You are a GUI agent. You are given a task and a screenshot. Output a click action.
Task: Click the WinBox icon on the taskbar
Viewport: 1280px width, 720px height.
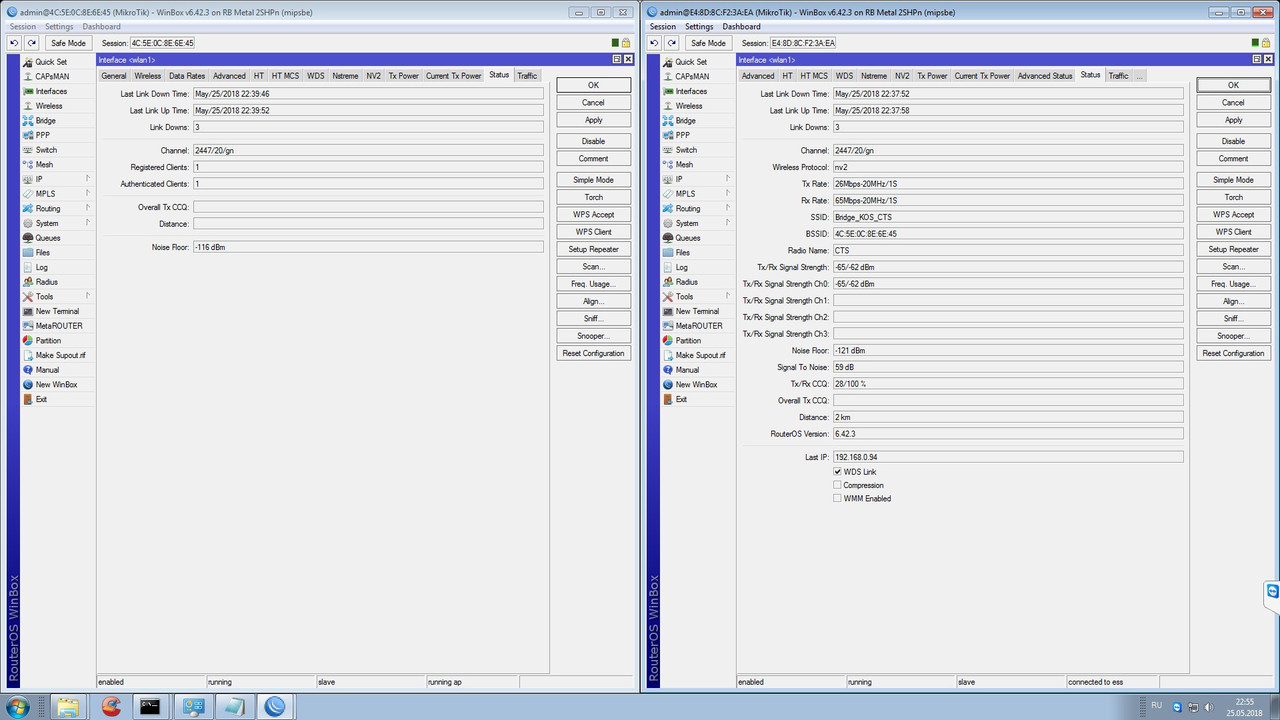(274, 707)
